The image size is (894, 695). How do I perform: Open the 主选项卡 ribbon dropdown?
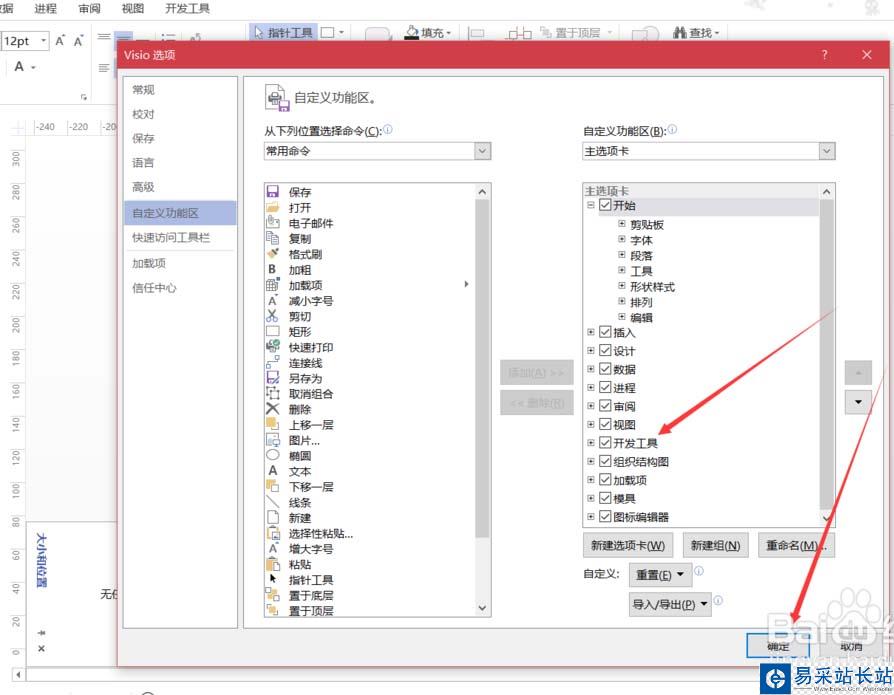(827, 151)
